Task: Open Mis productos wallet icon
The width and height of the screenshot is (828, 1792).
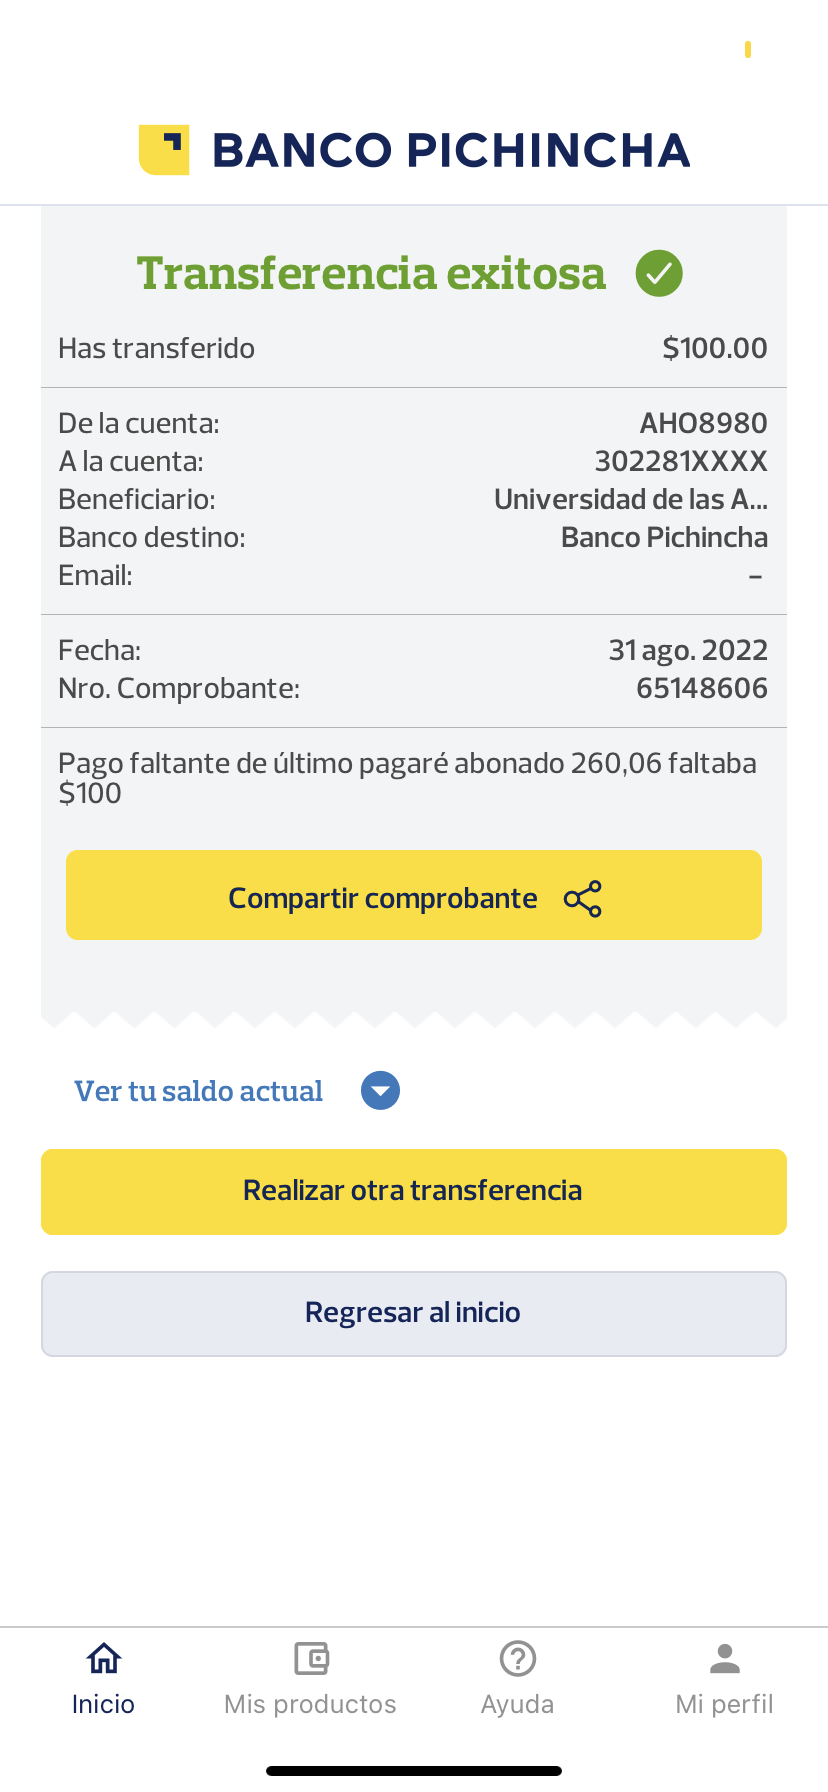Action: click(311, 1659)
